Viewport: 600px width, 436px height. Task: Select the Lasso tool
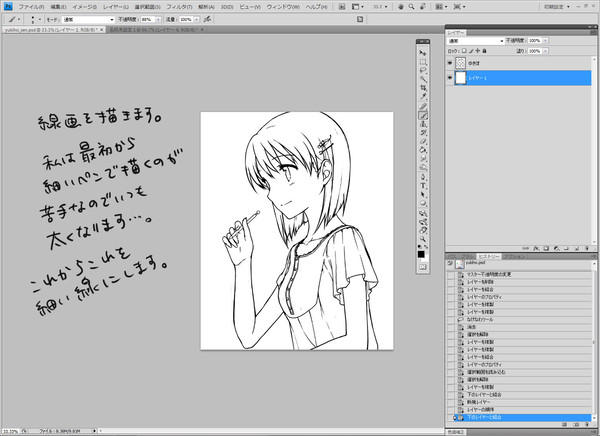click(423, 70)
